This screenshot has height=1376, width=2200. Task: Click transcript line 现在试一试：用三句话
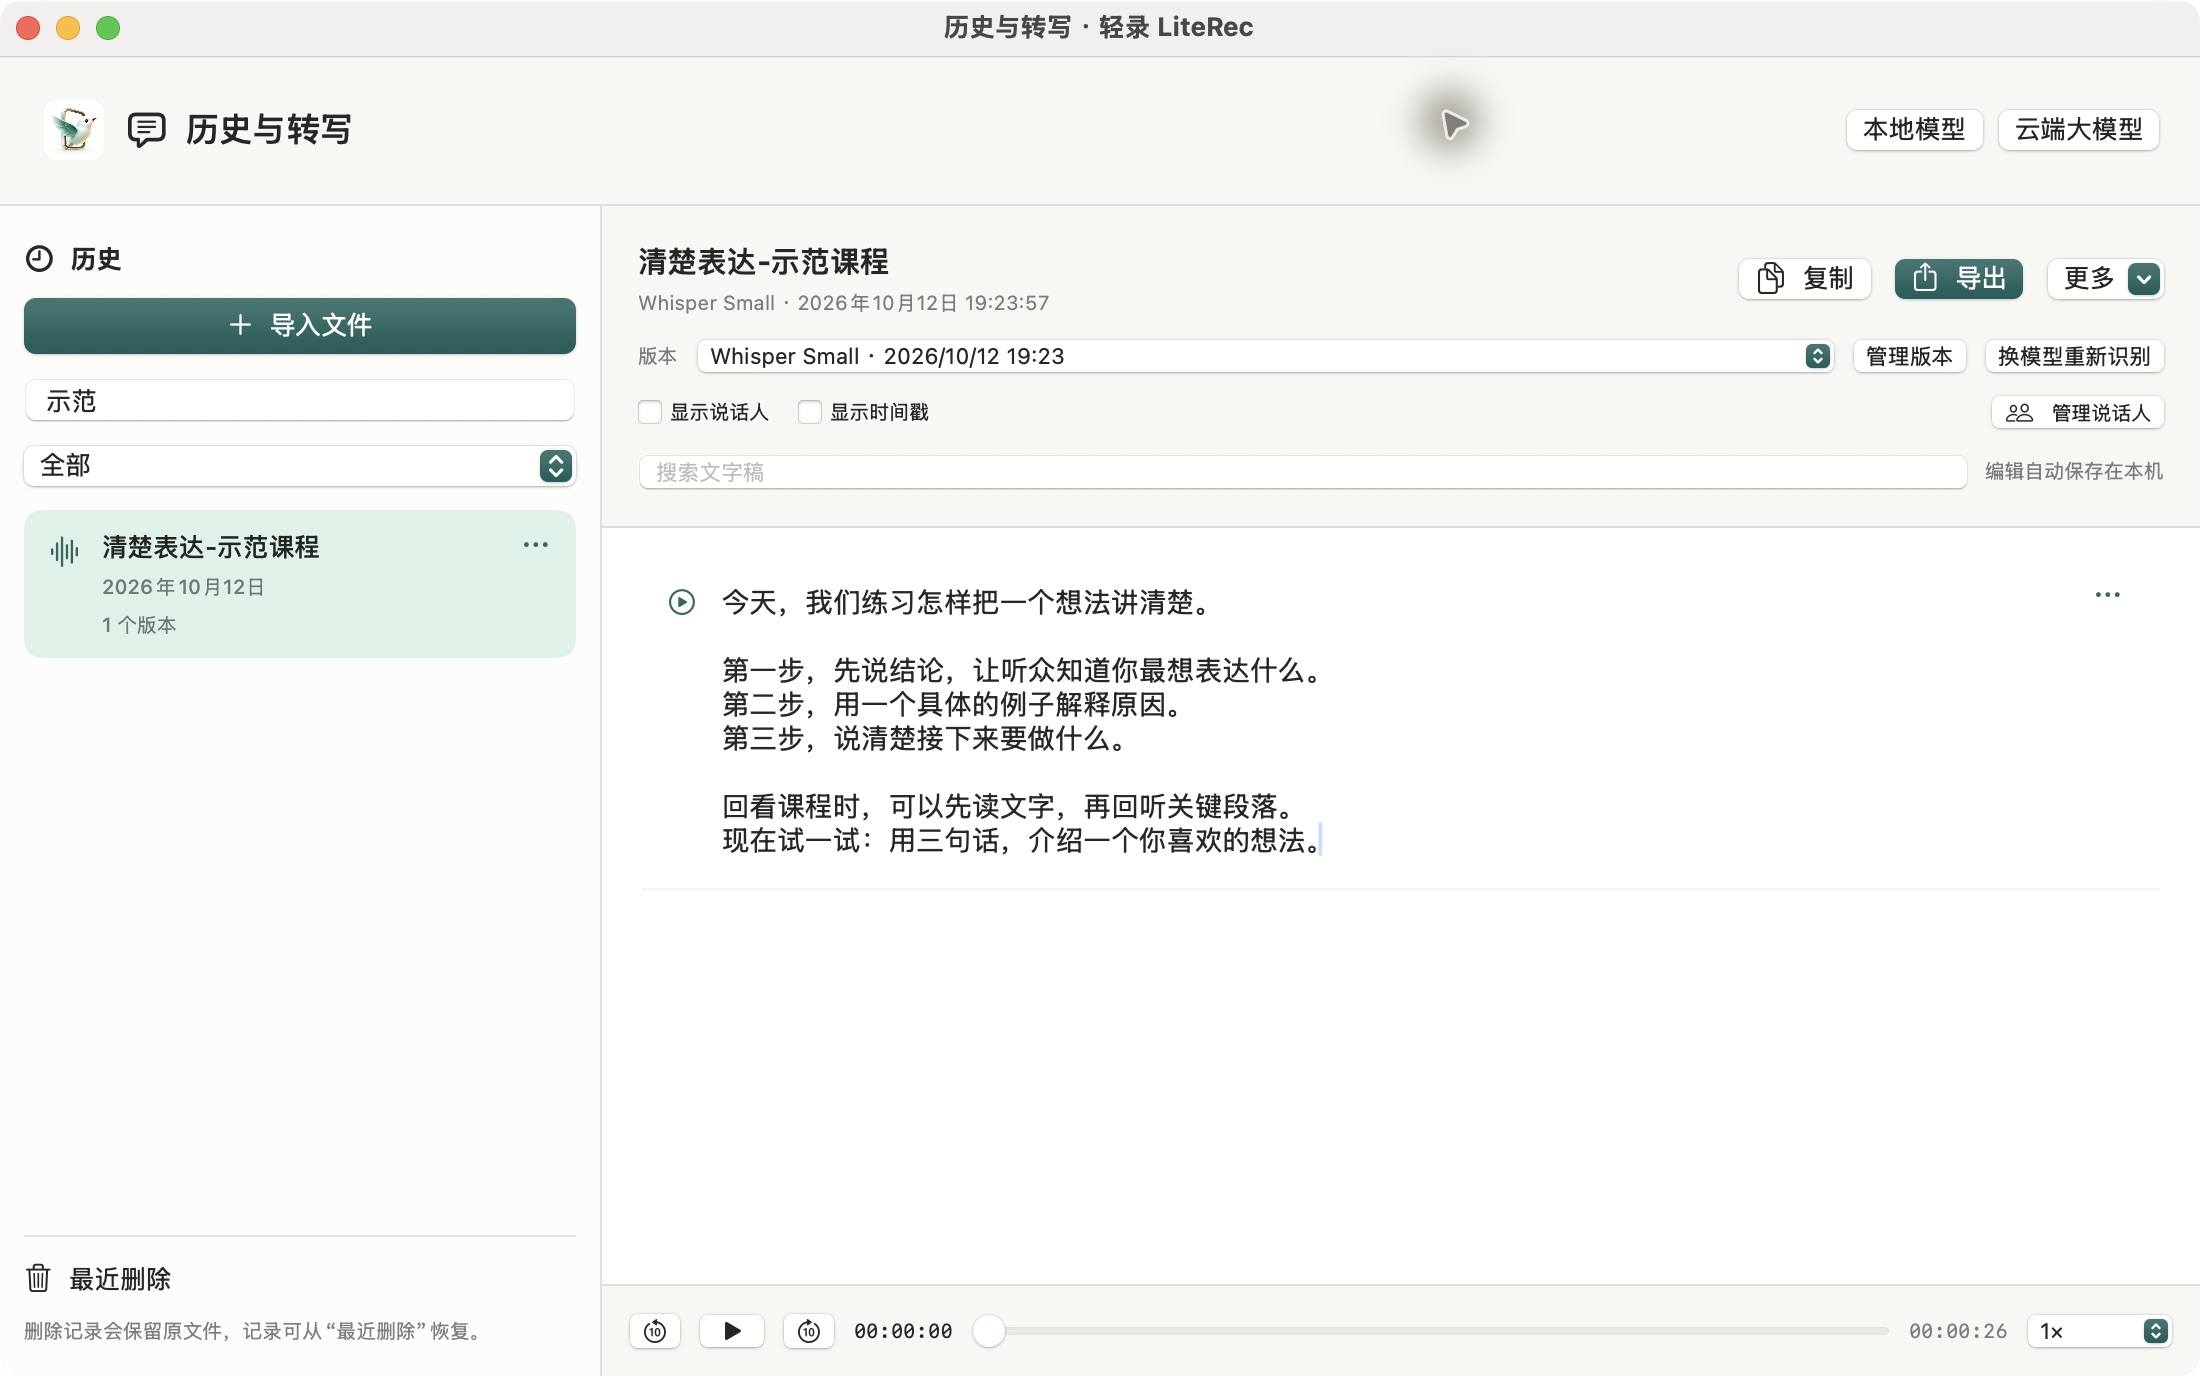(1021, 841)
